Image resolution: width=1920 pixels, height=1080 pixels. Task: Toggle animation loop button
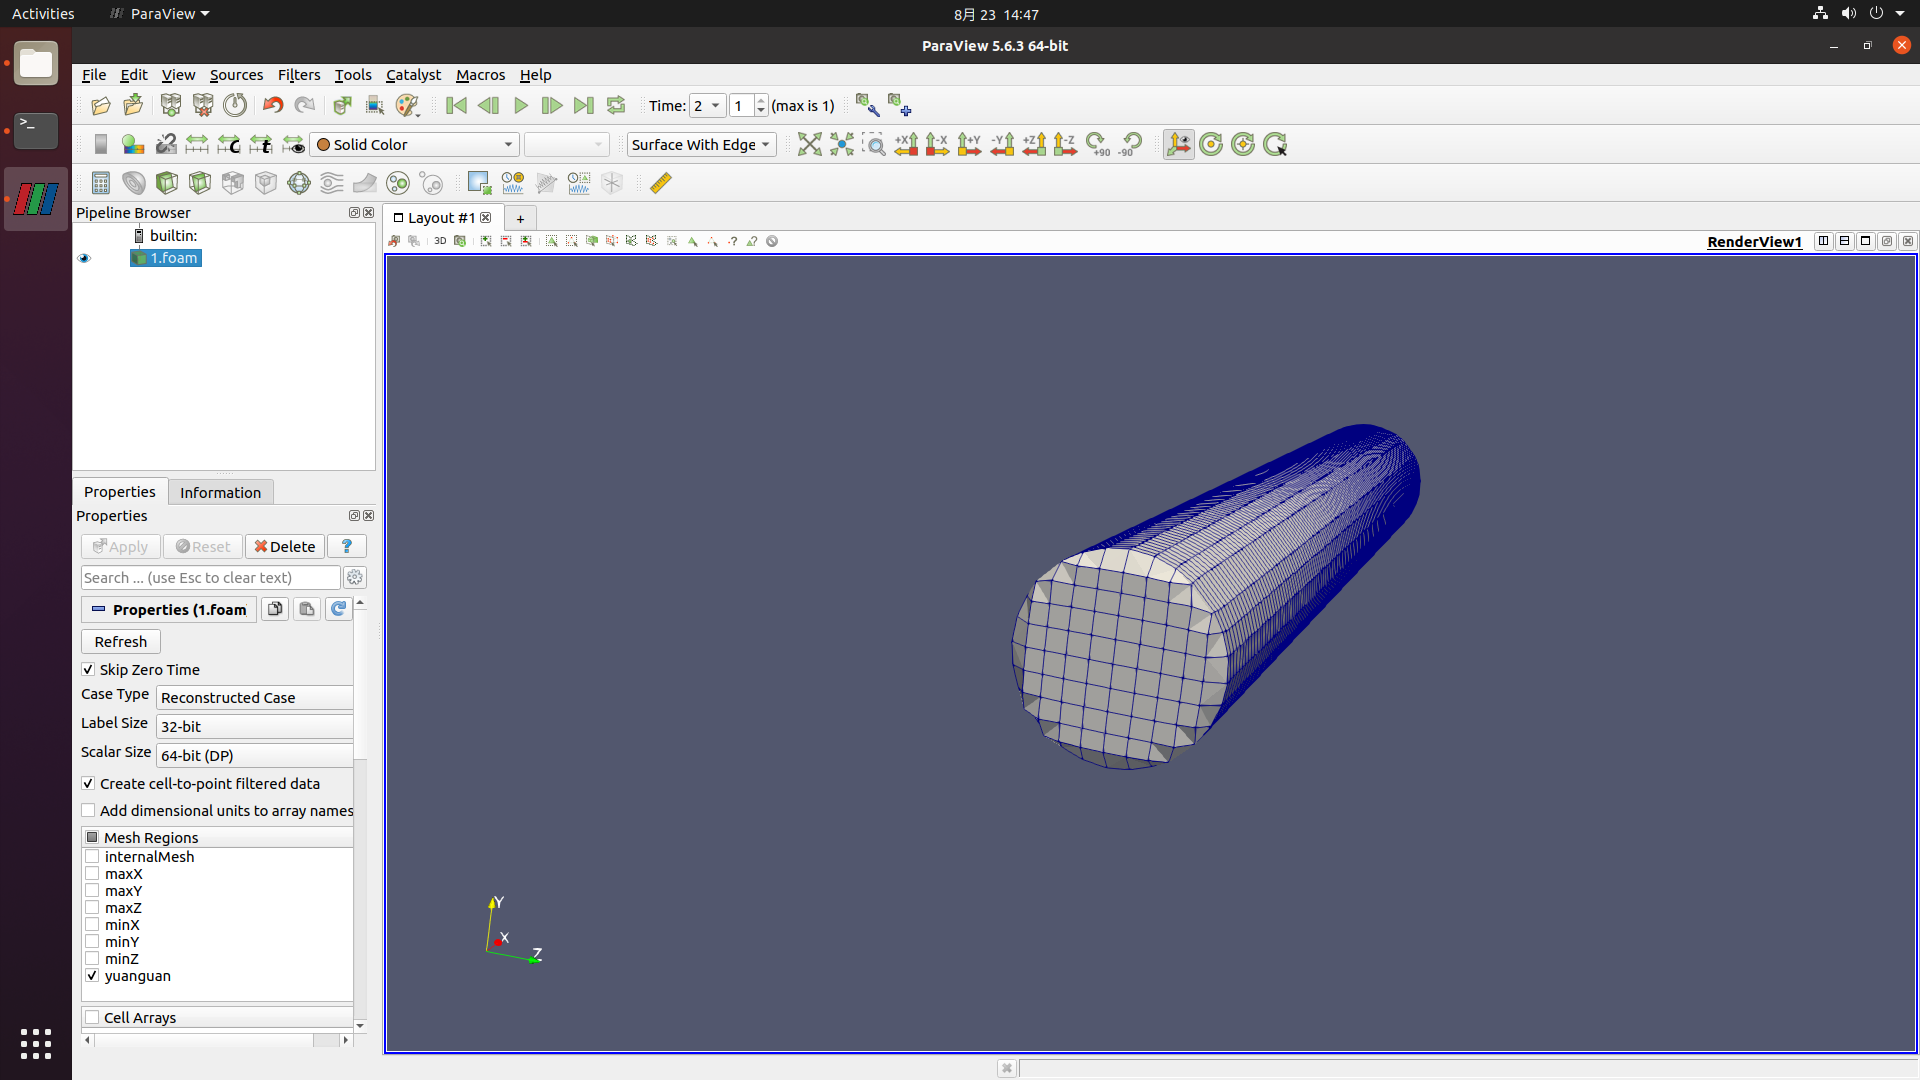tap(616, 106)
